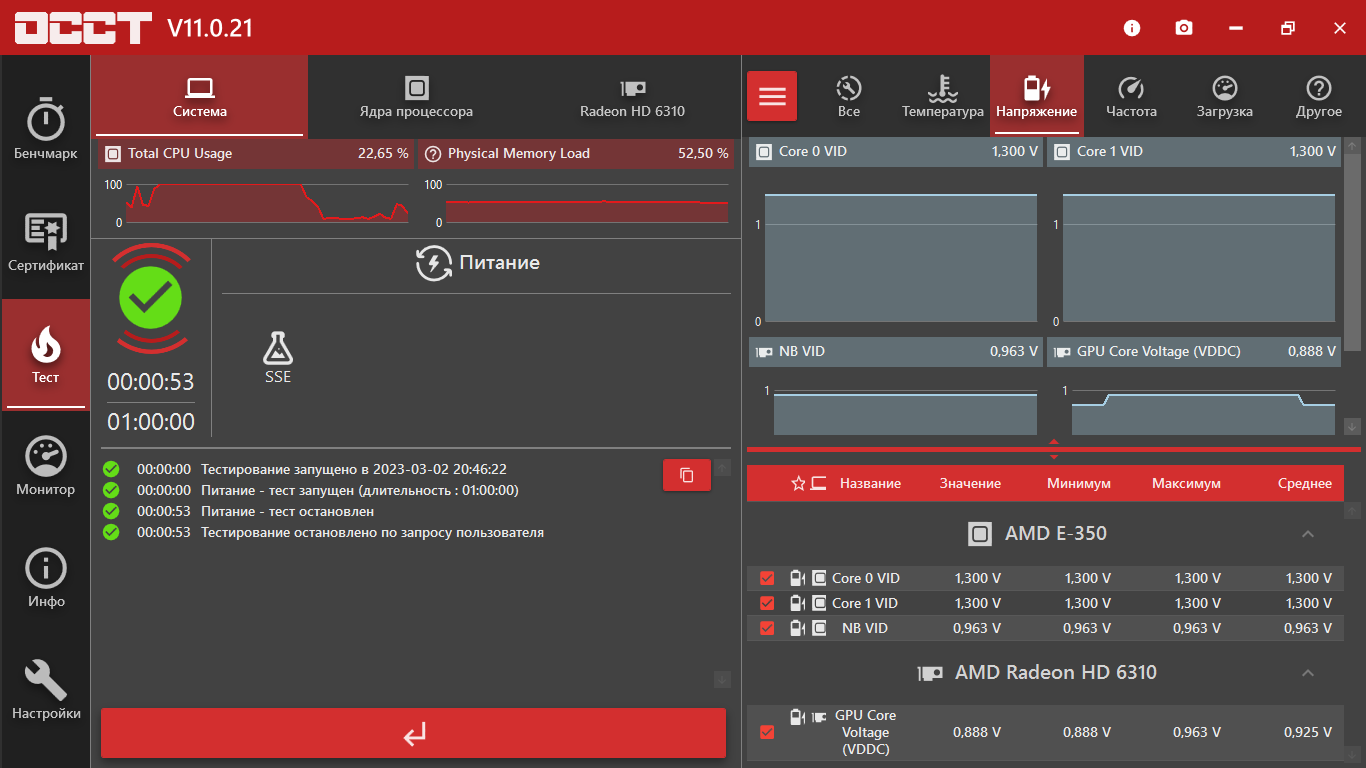1366x768 pixels.
Task: Click graphs panel scroll up arrow
Action: 1352,146
